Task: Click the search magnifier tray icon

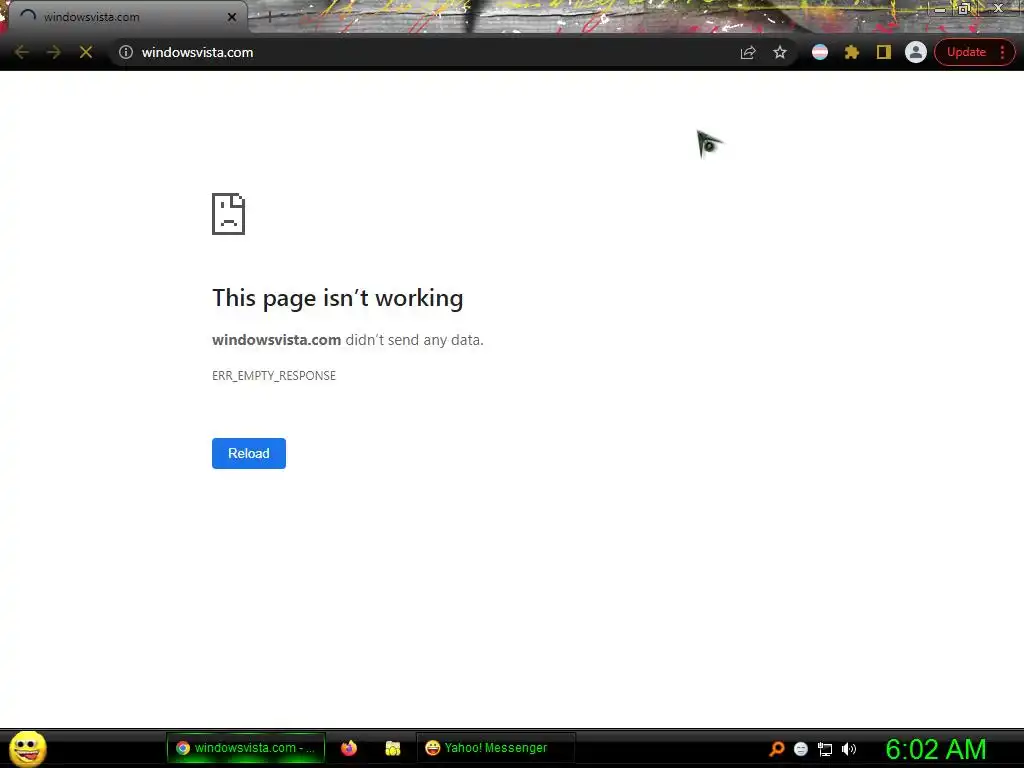Action: pyautogui.click(x=776, y=748)
